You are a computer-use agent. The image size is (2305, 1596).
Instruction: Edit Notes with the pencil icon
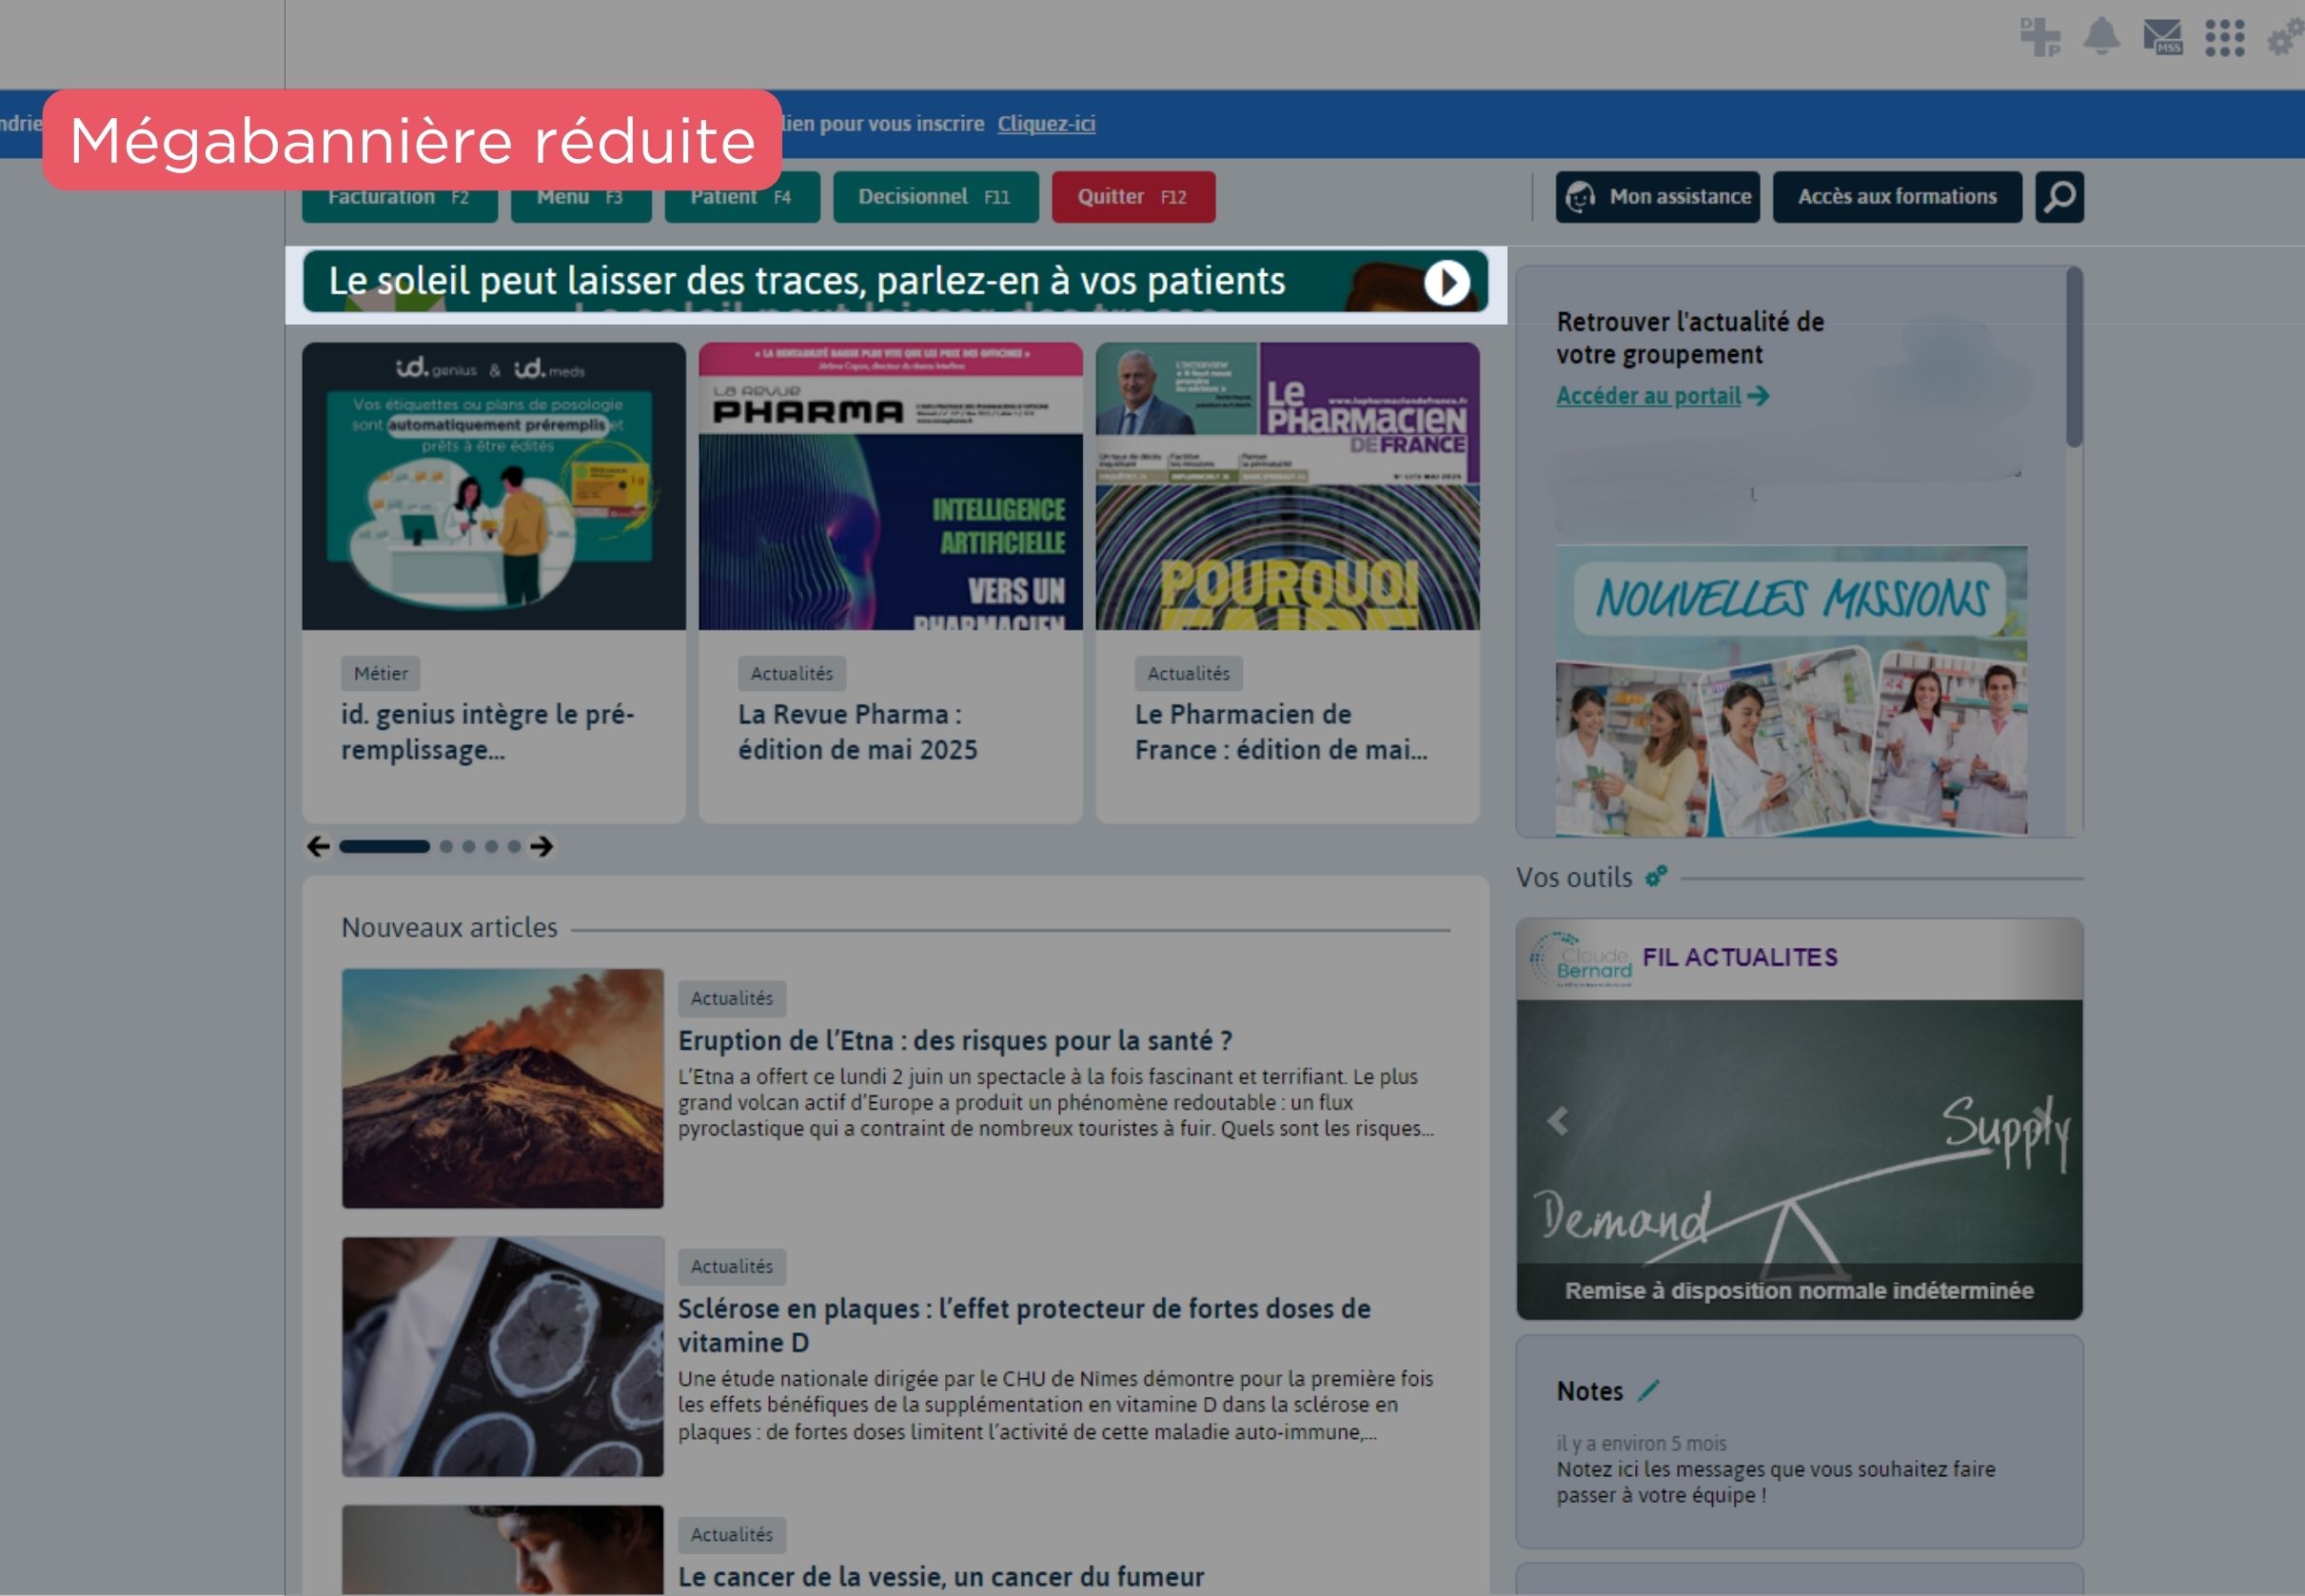point(1648,1390)
